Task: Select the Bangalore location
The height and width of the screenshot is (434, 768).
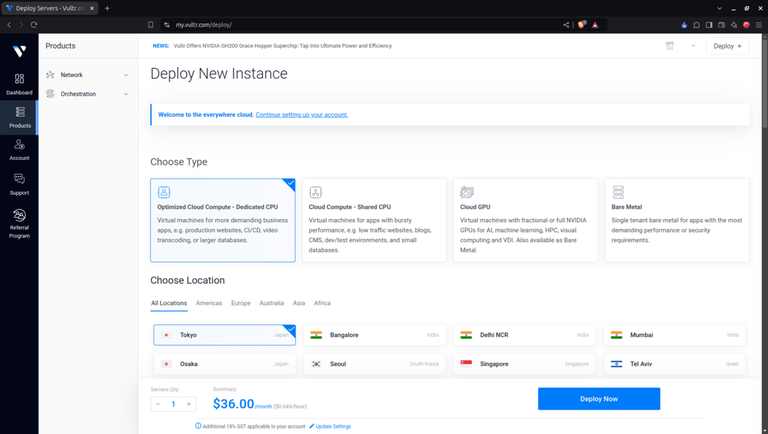Action: 375,335
